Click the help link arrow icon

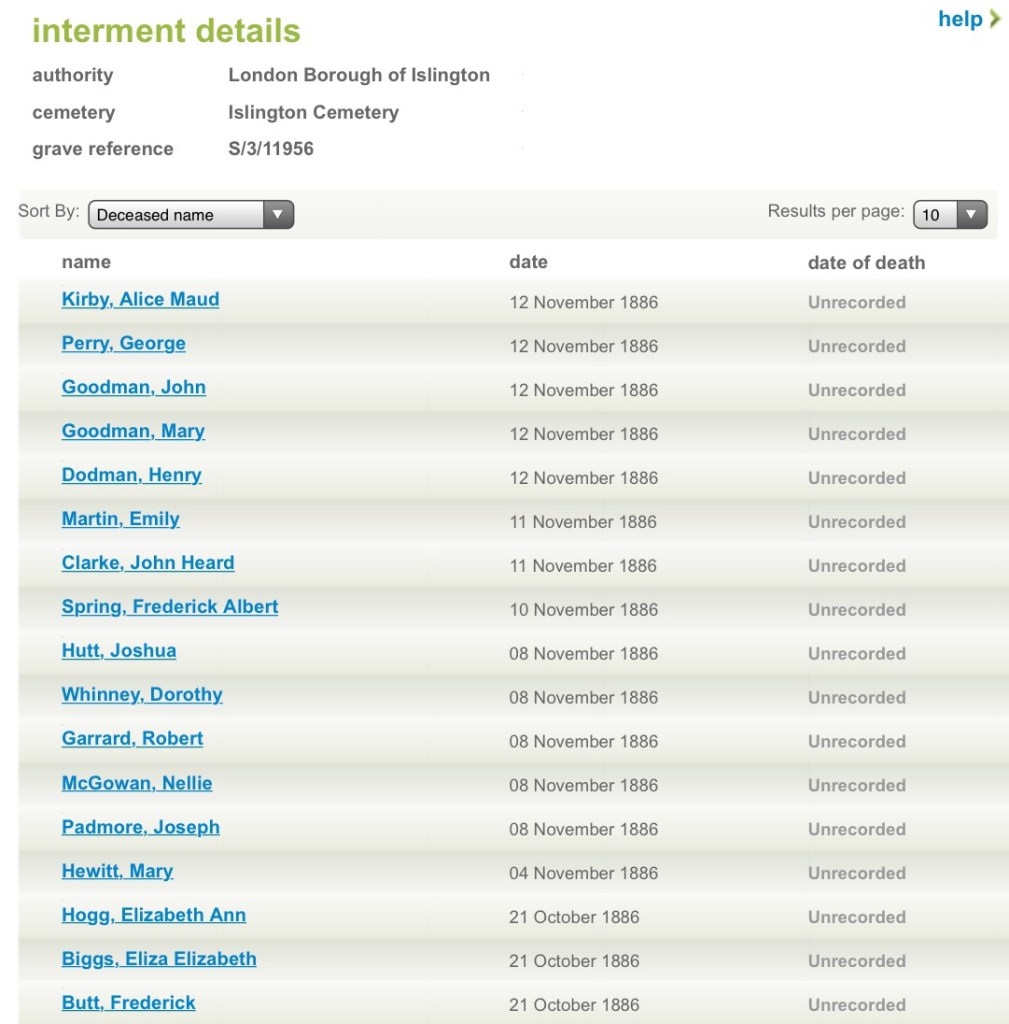(994, 19)
